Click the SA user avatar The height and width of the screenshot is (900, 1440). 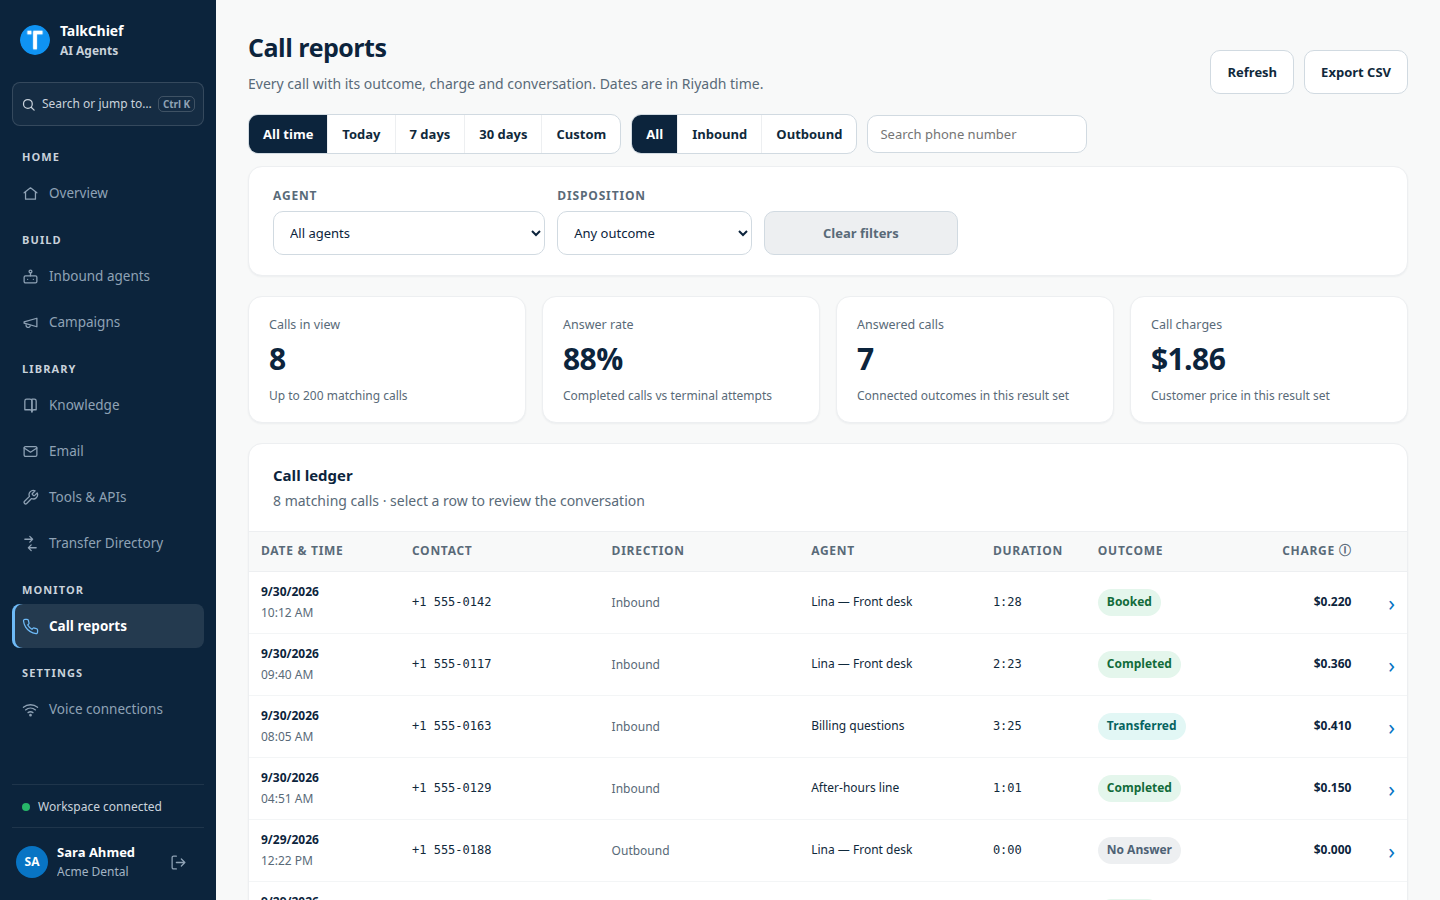point(32,861)
